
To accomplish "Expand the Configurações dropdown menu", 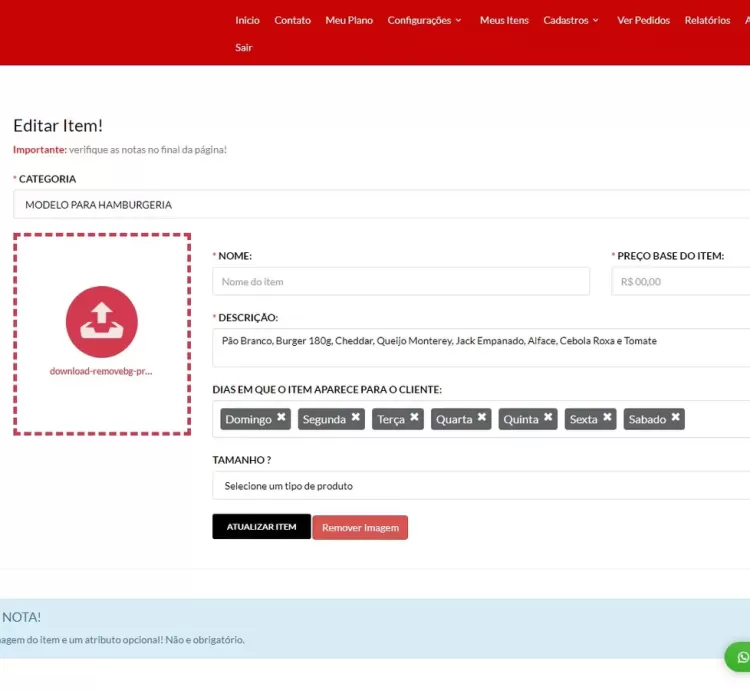I will coord(424,20).
